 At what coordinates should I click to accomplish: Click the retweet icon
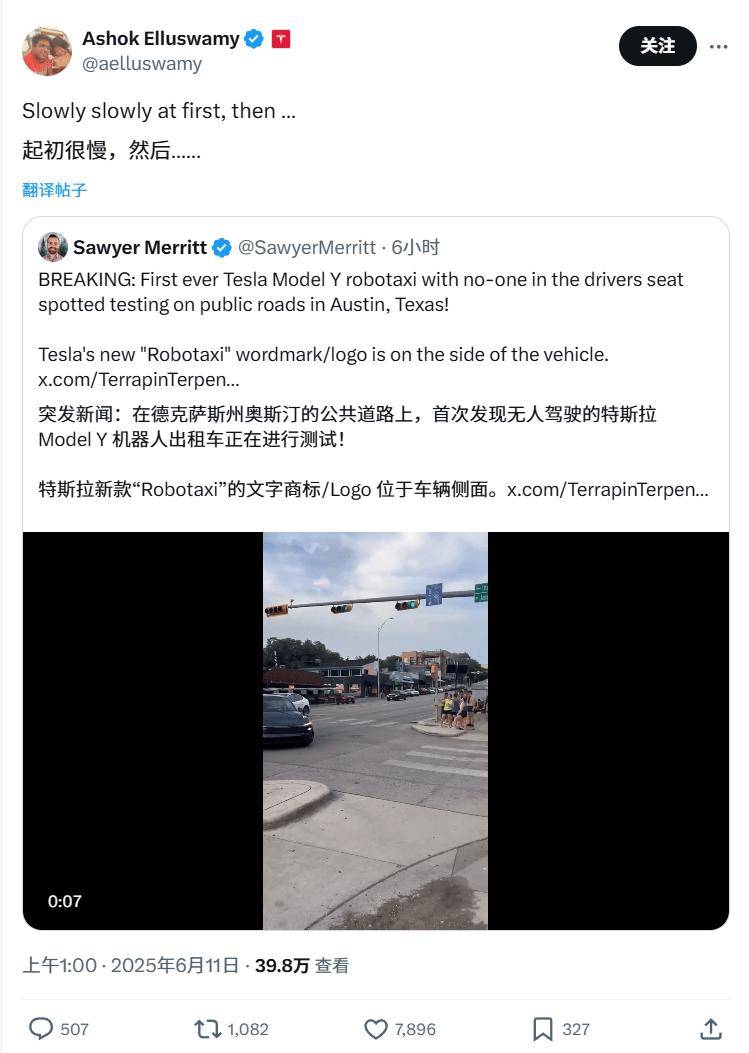point(207,1029)
